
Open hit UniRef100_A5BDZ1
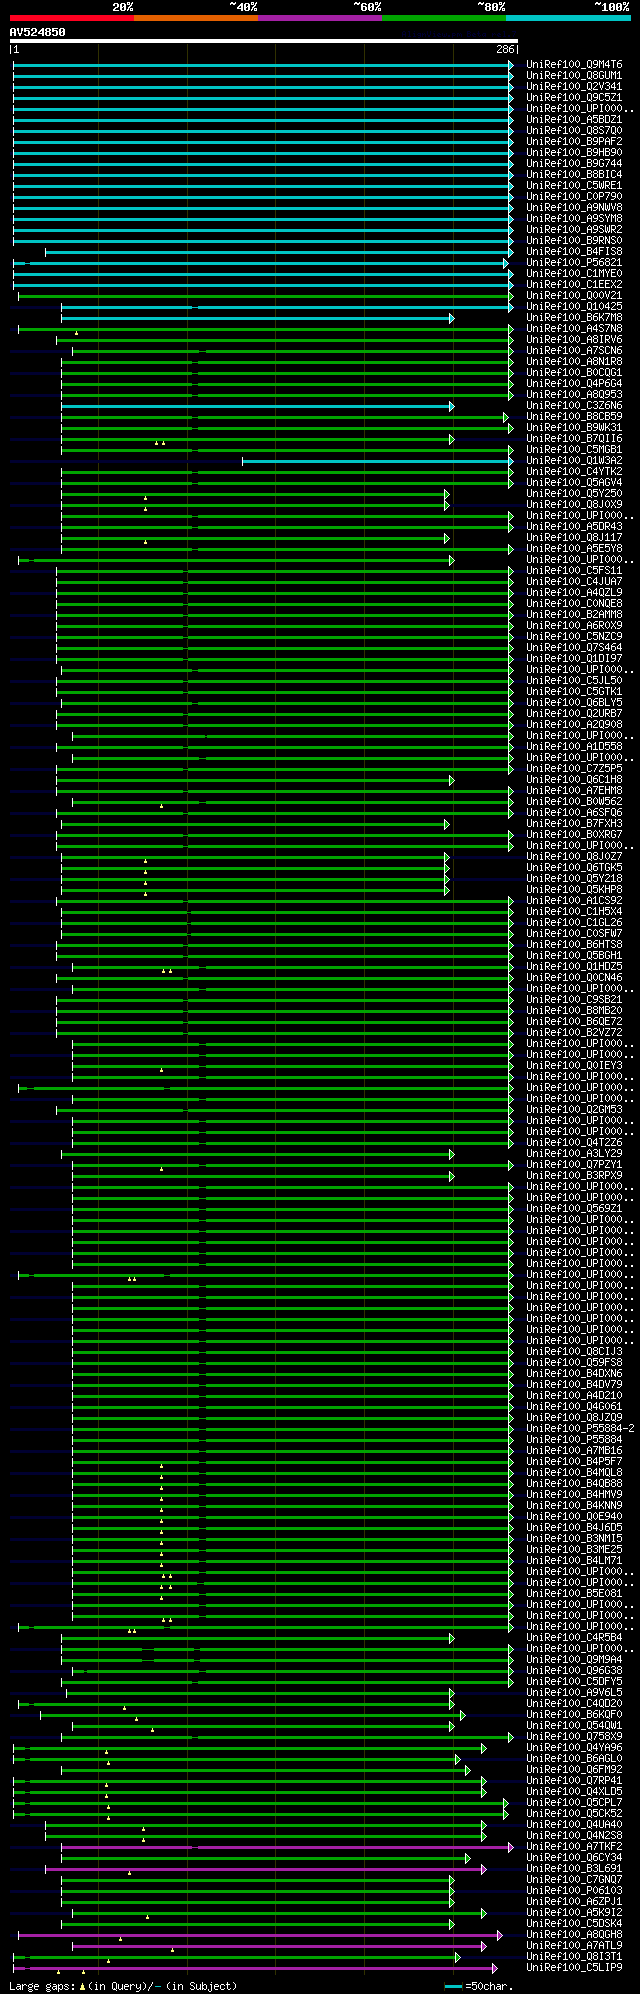point(574,120)
